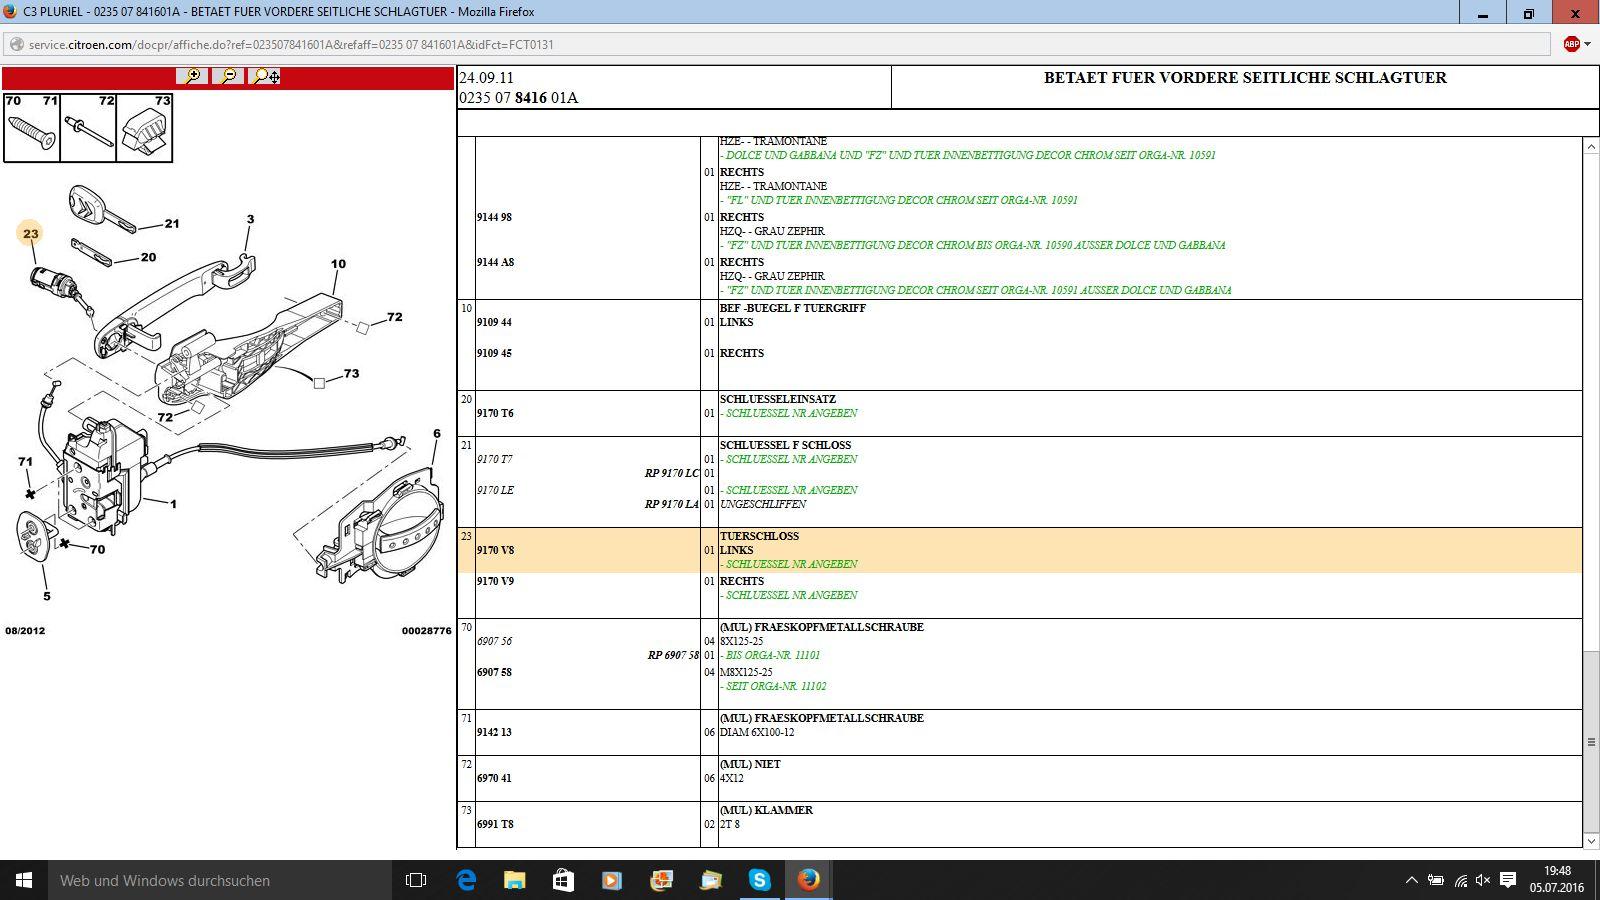Screen dimensions: 1600x900
Task: Click row number 23 in the parts table
Action: tap(466, 536)
